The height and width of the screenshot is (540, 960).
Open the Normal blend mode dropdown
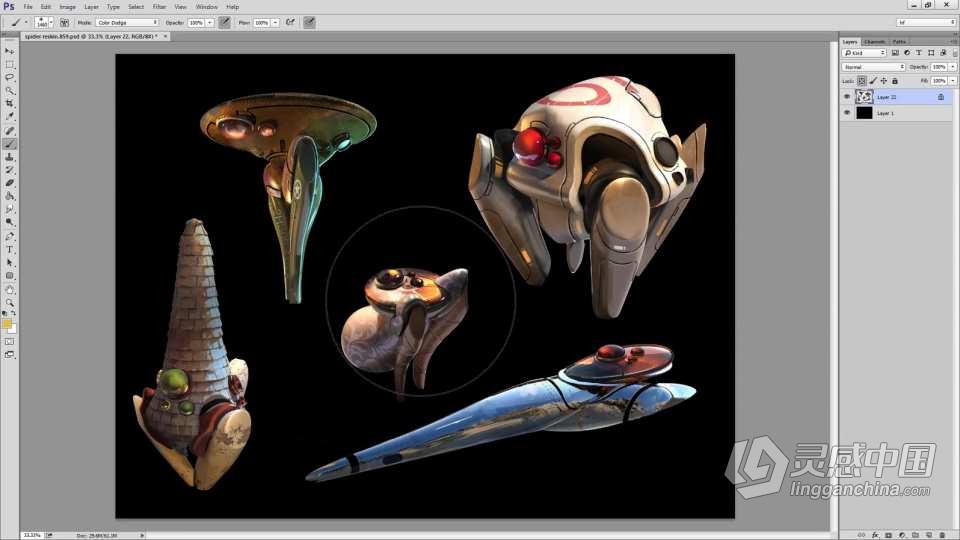pos(873,67)
